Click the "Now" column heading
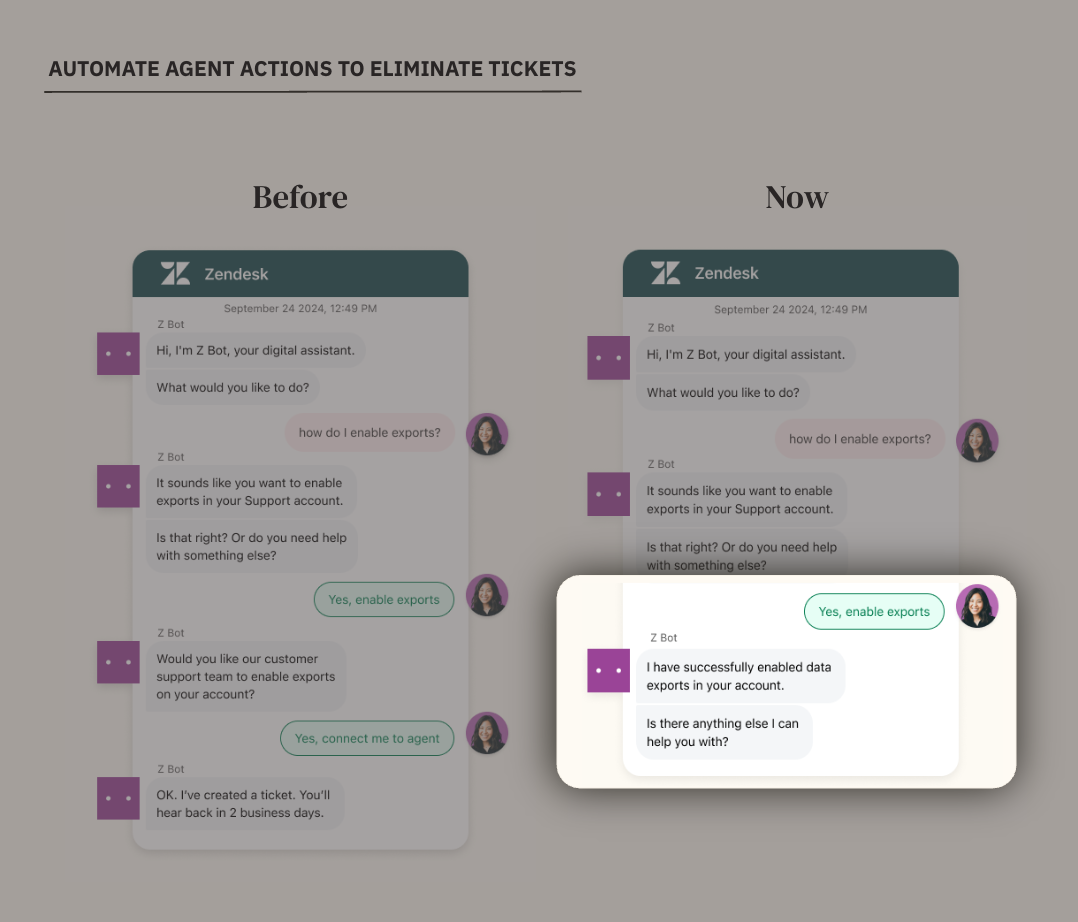Image resolution: width=1078 pixels, height=922 pixels. [797, 197]
